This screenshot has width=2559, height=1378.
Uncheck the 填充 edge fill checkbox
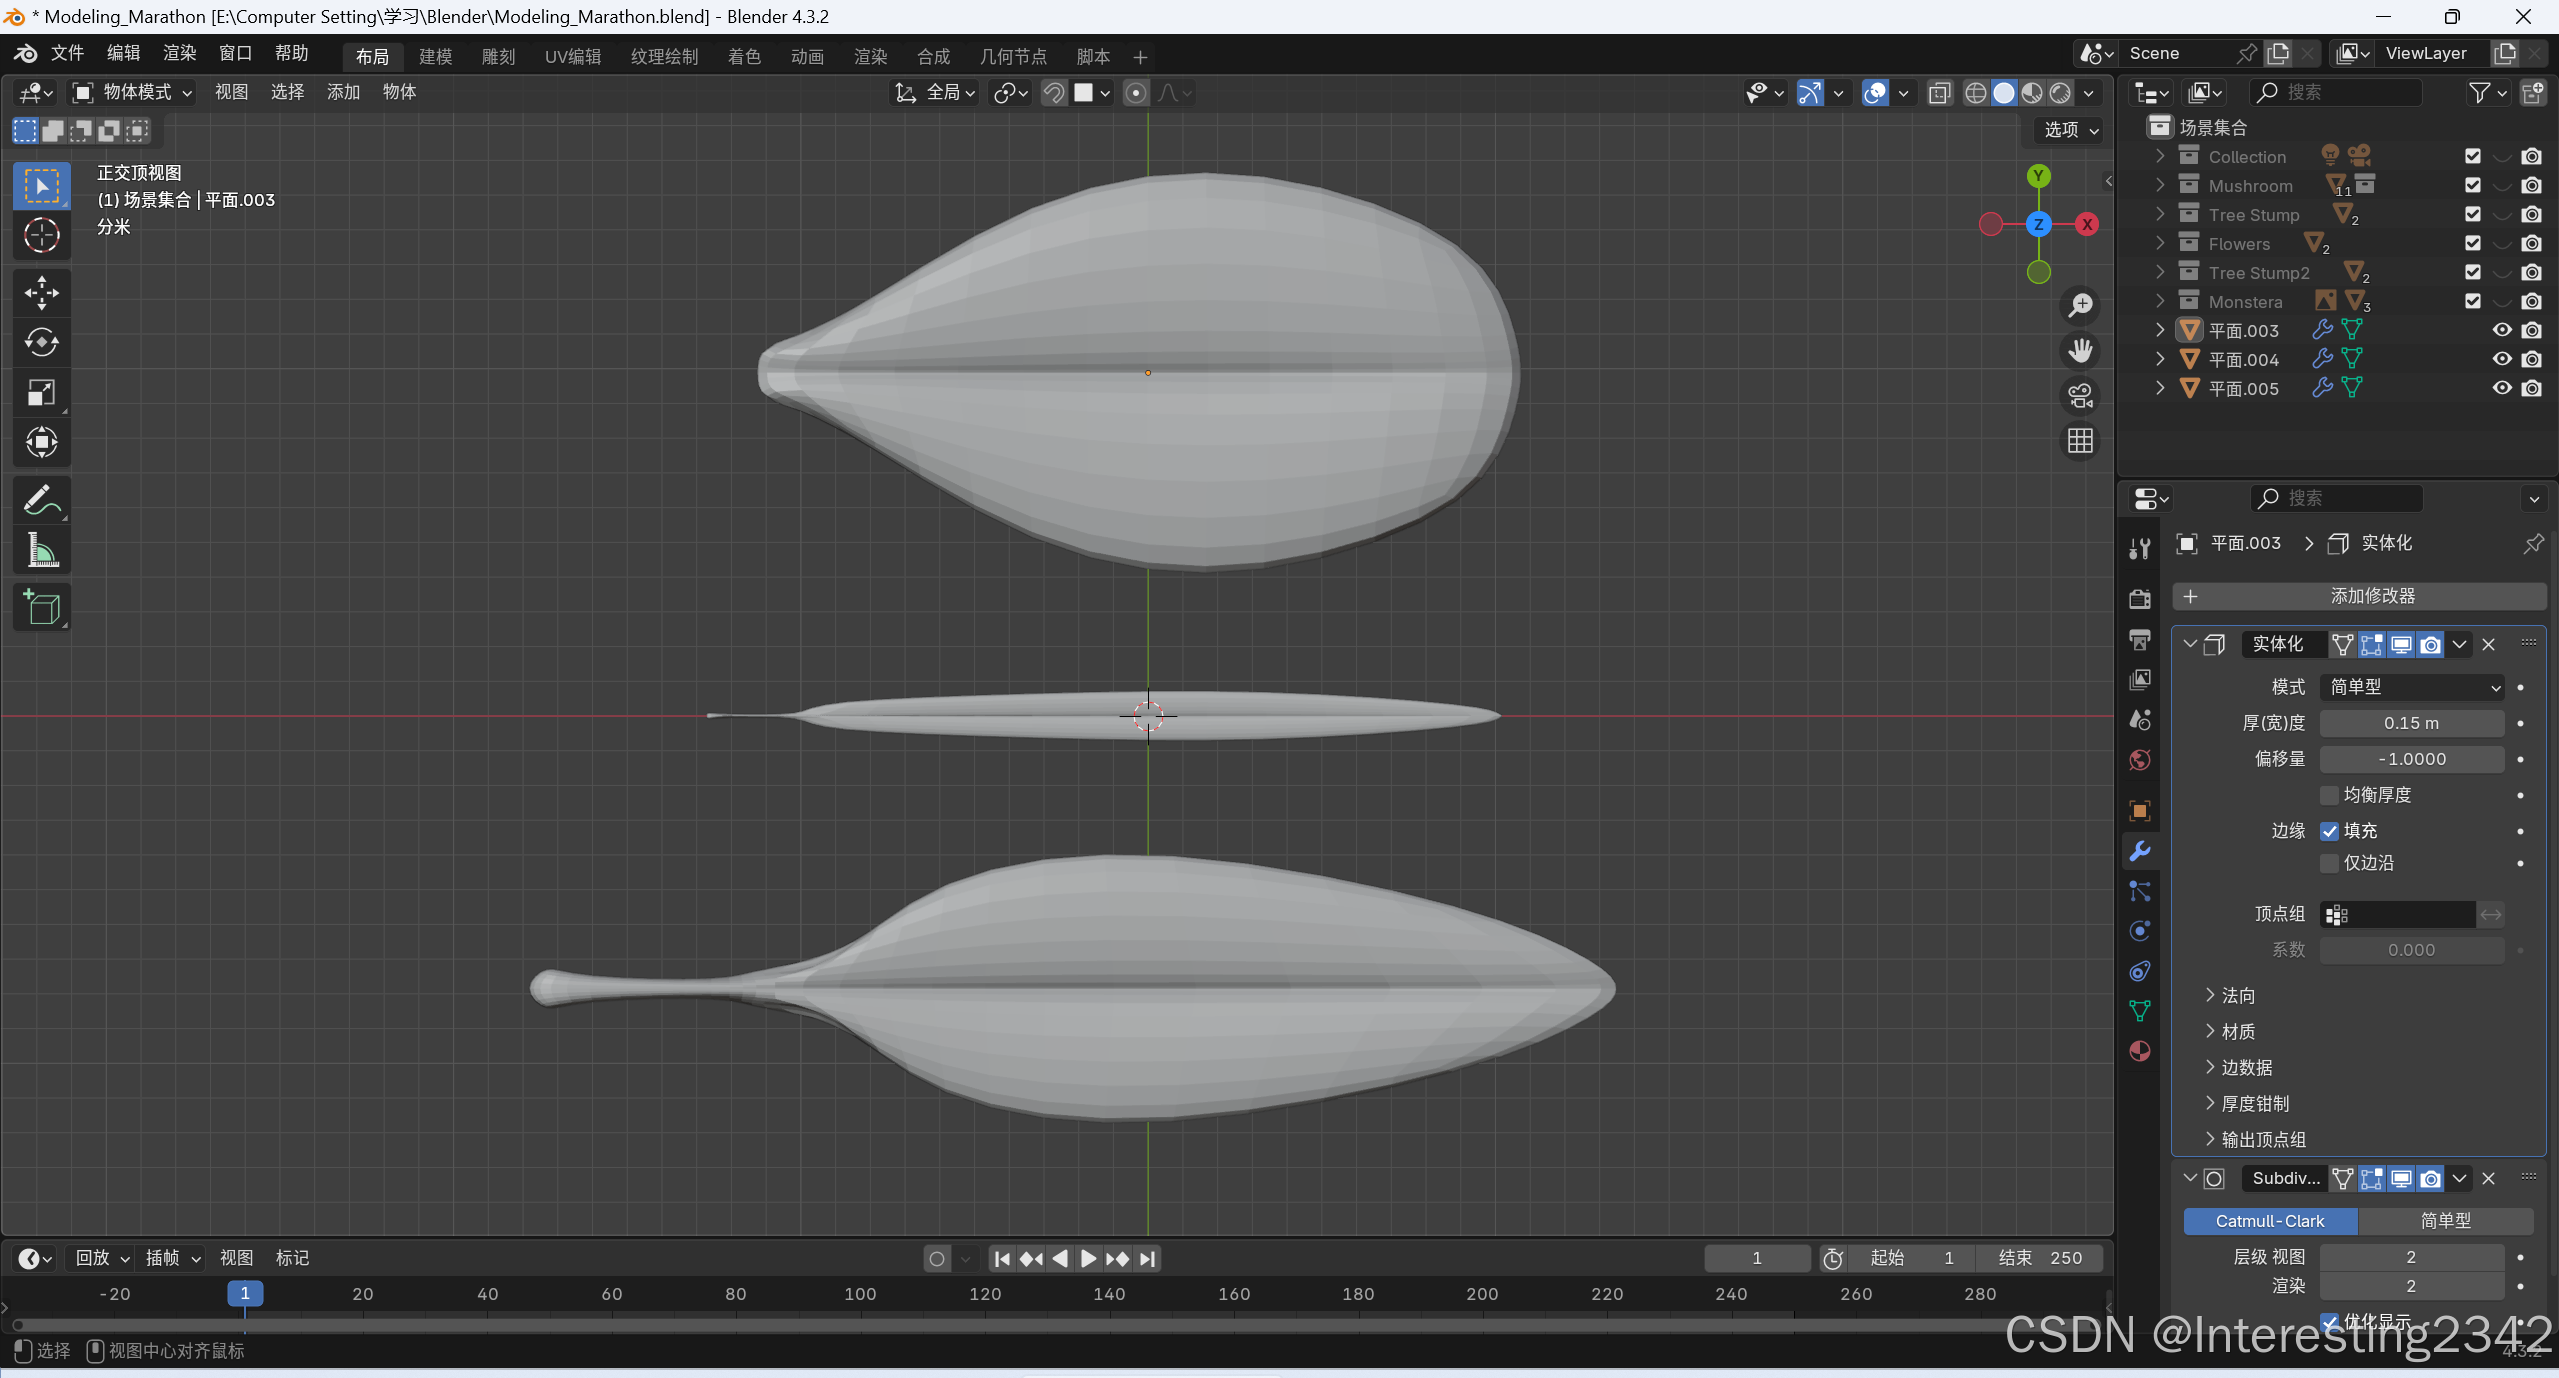(x=2330, y=831)
